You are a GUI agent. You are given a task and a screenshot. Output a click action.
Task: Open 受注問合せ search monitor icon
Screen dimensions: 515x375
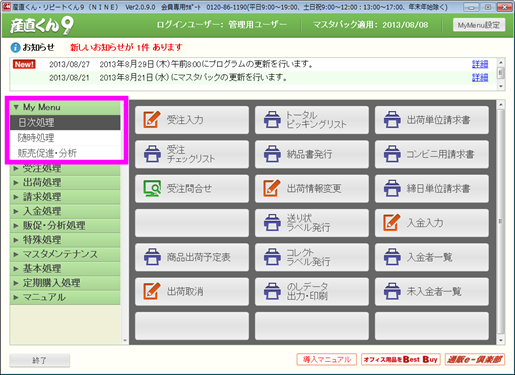point(152,188)
